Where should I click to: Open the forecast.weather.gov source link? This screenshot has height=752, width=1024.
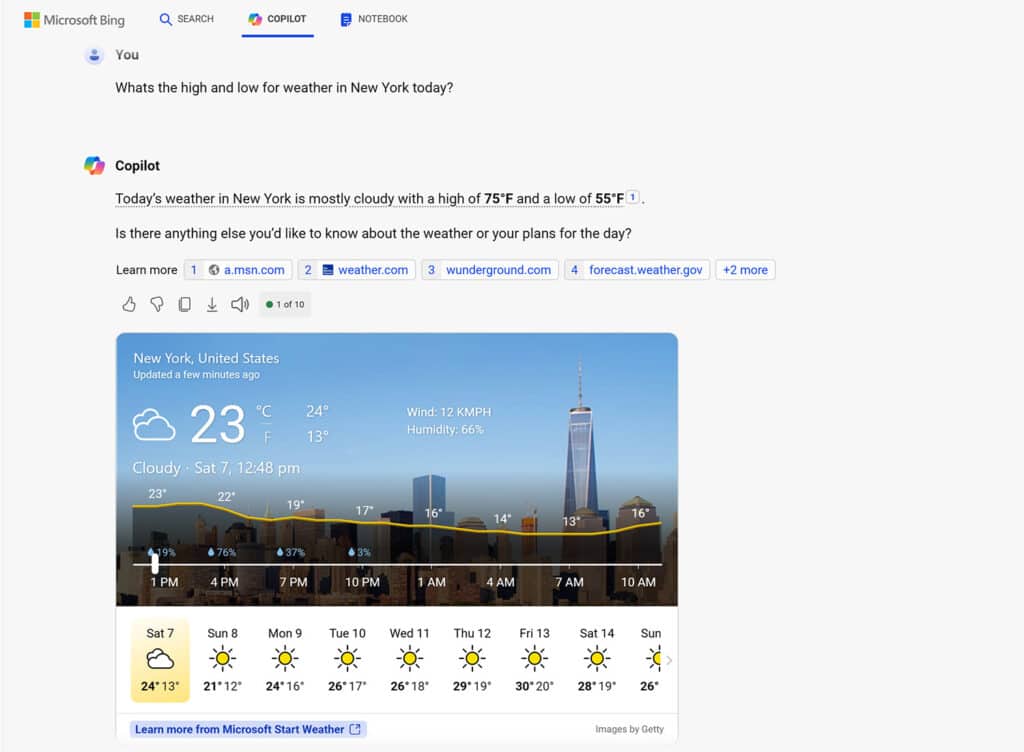tap(637, 270)
